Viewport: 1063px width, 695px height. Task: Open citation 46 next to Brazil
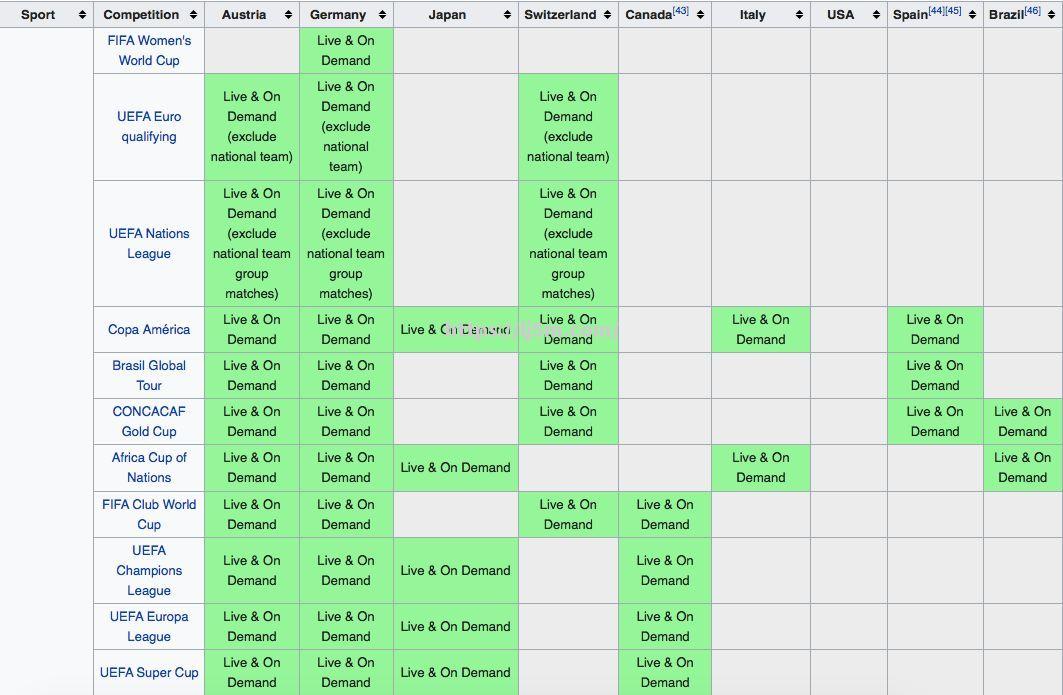coord(1032,11)
